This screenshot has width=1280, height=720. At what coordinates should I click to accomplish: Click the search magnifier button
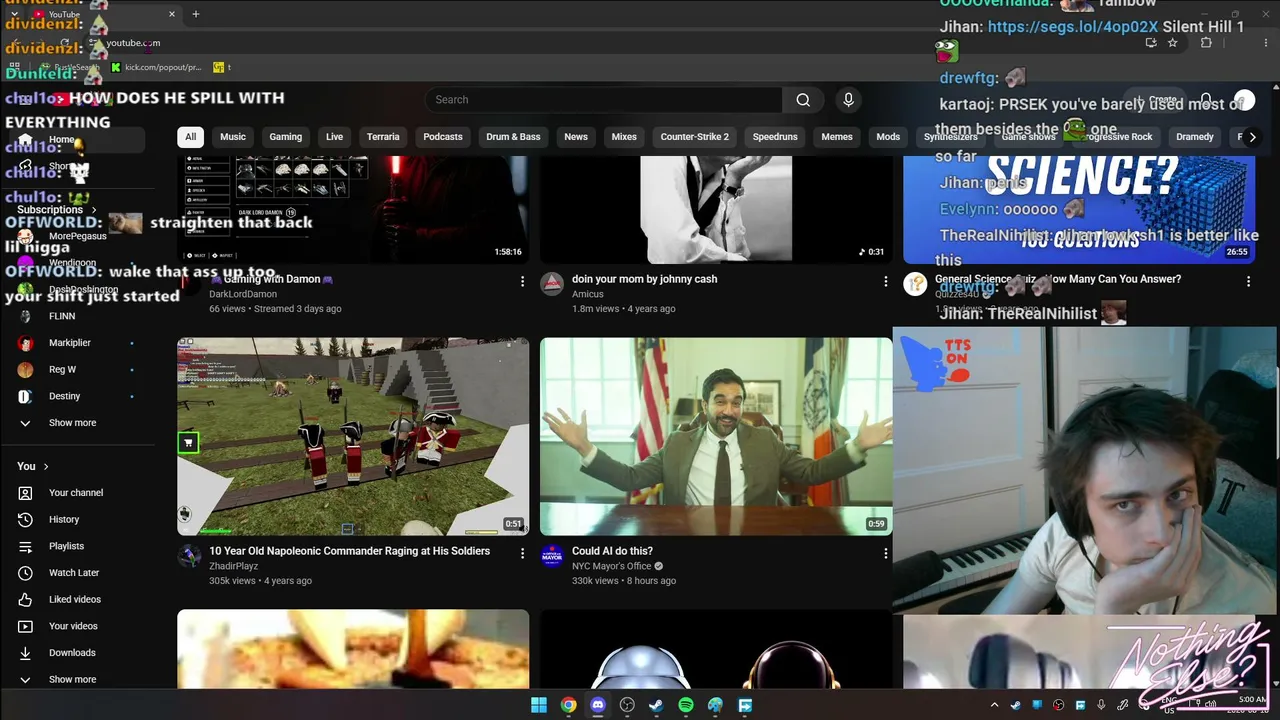click(803, 100)
